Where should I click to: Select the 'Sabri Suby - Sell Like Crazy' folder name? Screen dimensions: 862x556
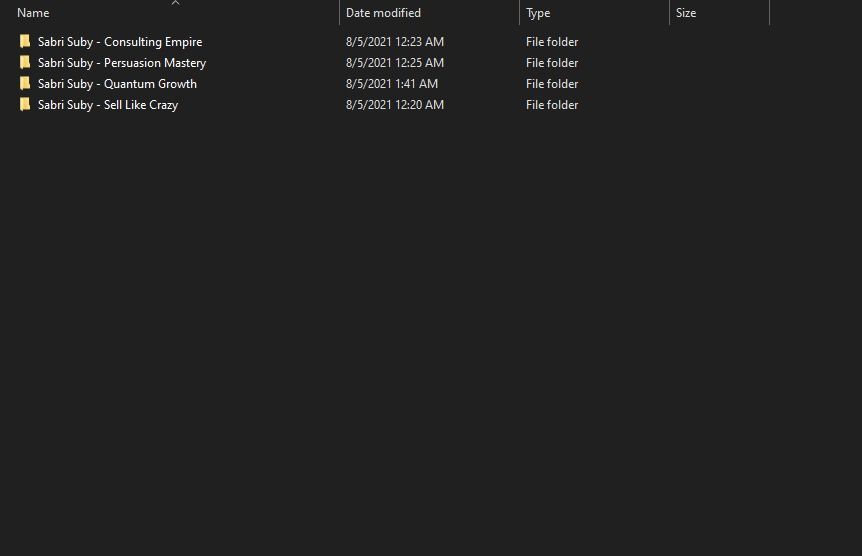coord(108,105)
